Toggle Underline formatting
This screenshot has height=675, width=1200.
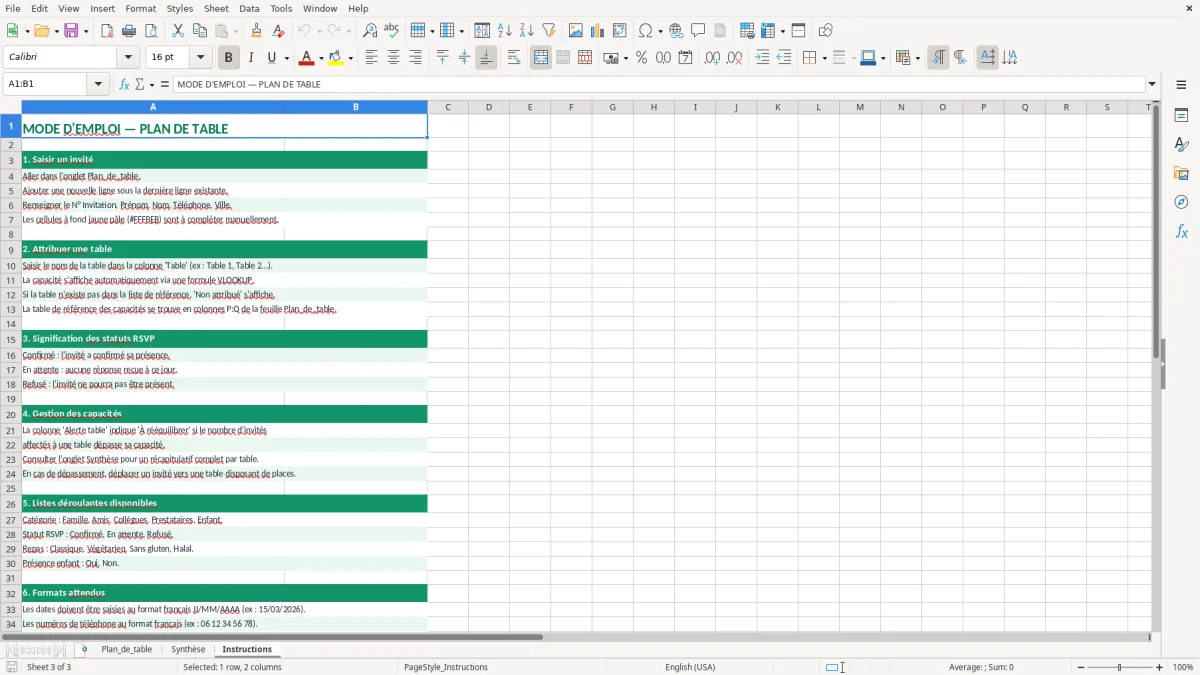[x=271, y=58]
